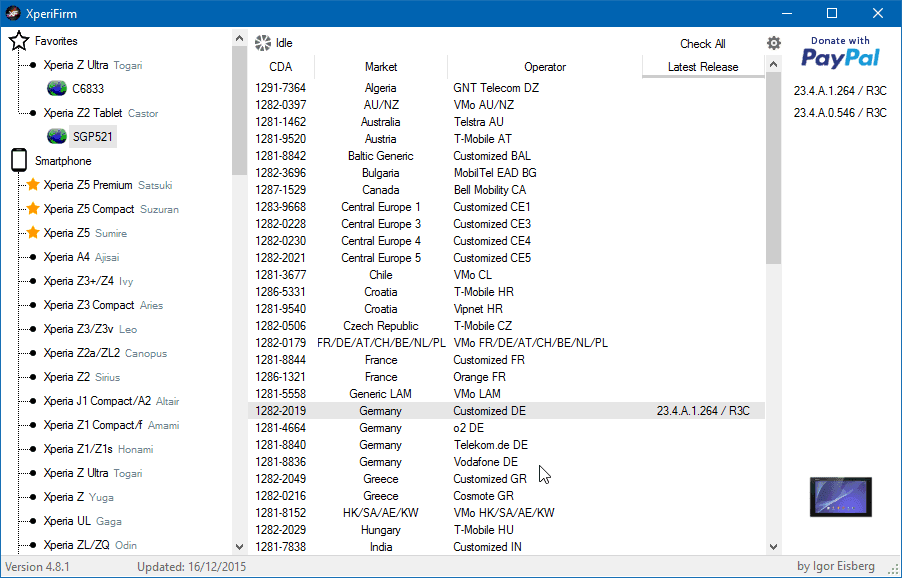Select firmware 23.4.A.0.546 / R3C in right panel
The image size is (902, 578).
[x=840, y=113]
